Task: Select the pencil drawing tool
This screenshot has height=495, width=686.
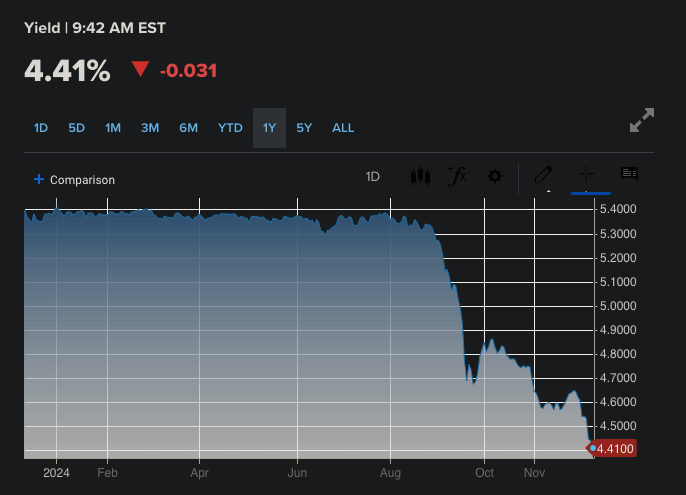Action: click(544, 174)
